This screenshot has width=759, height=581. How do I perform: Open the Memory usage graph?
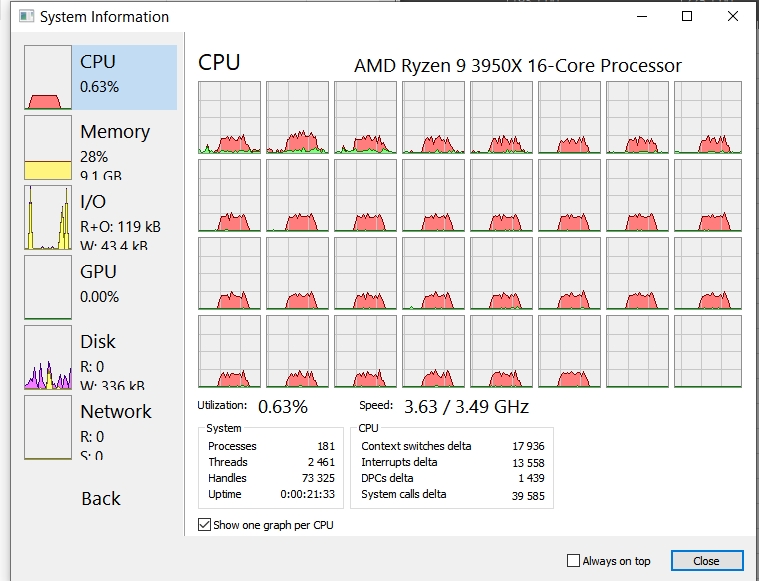pyautogui.click(x=51, y=148)
